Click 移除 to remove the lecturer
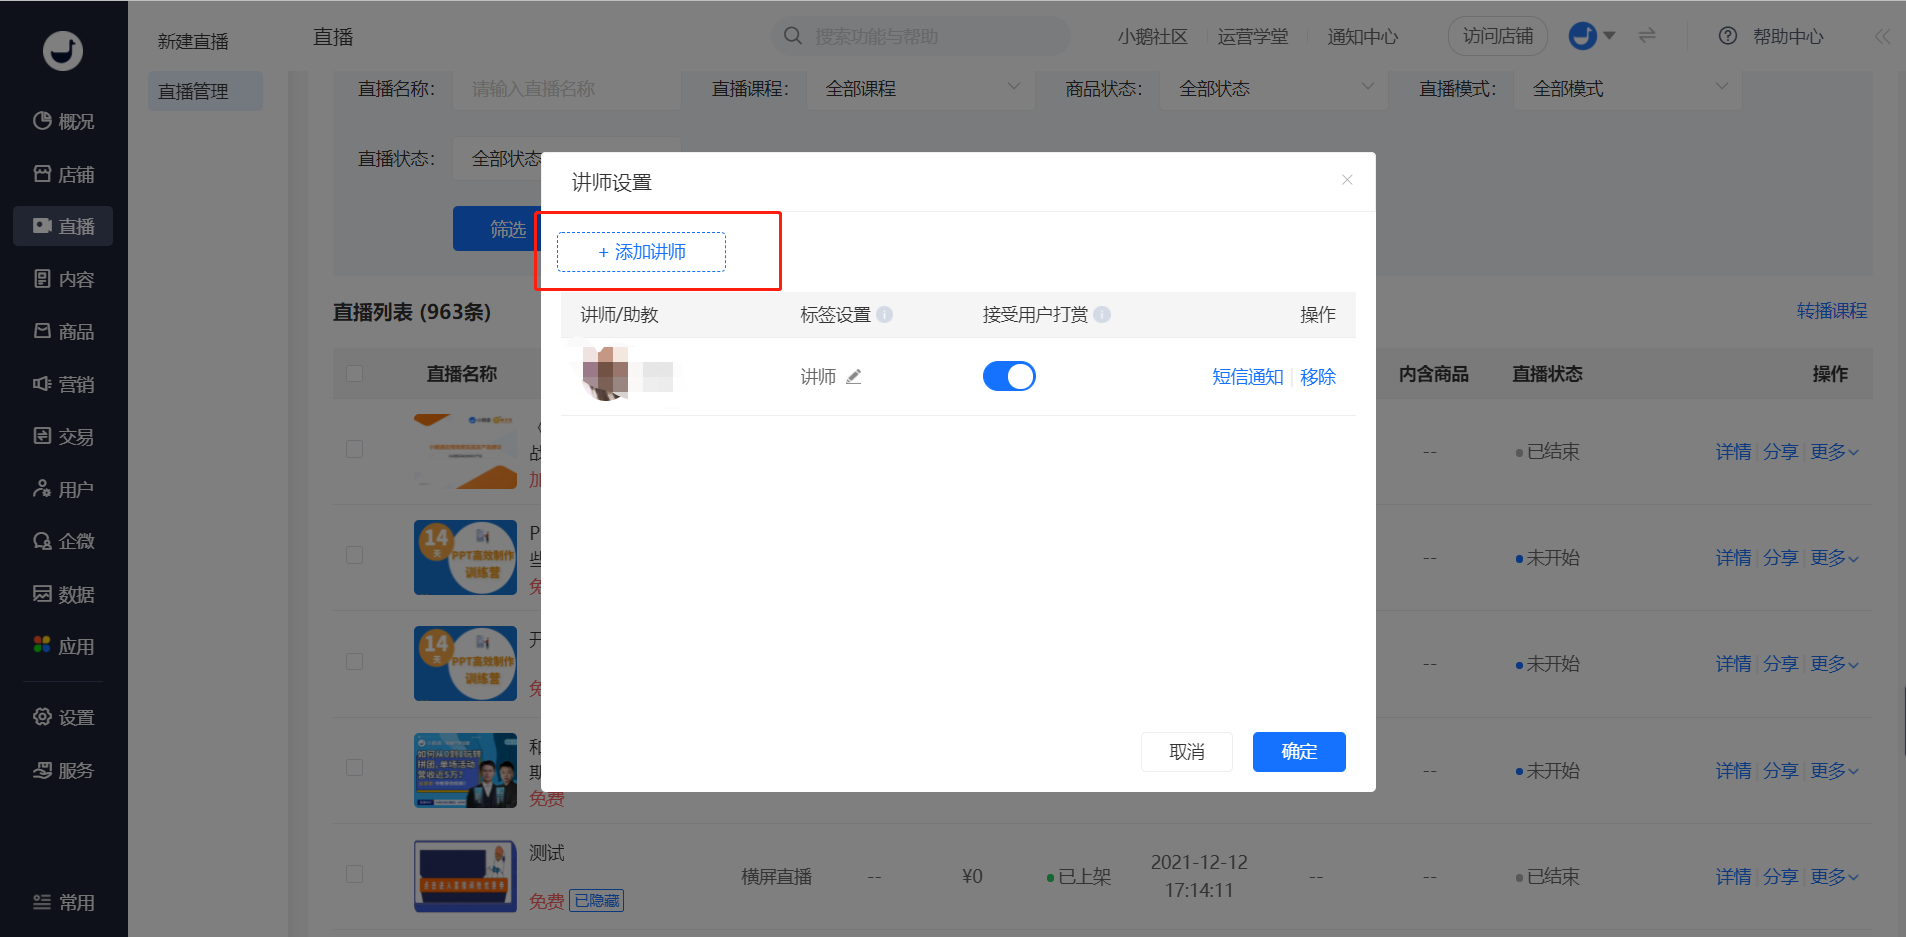Image resolution: width=1906 pixels, height=937 pixels. (1317, 377)
